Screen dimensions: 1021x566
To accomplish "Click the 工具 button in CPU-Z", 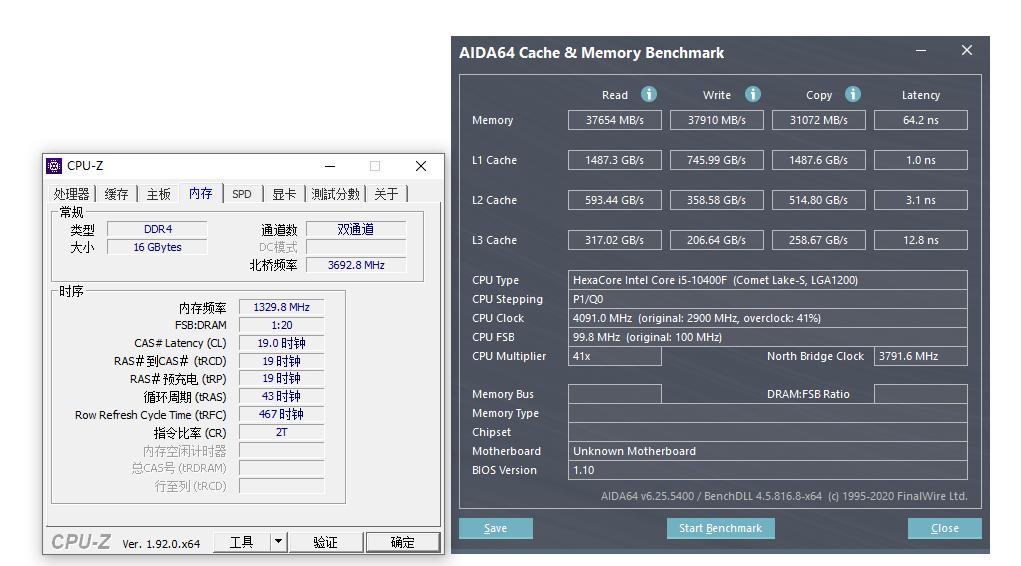I will (x=242, y=542).
